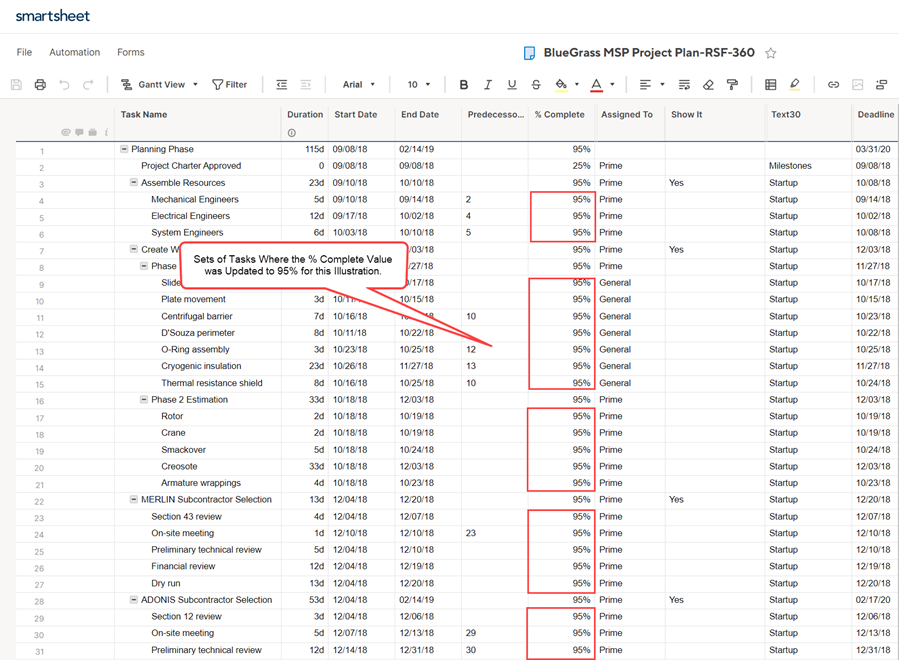Toggle italic formatting
Screen dimensions: 900x660
[x=487, y=84]
